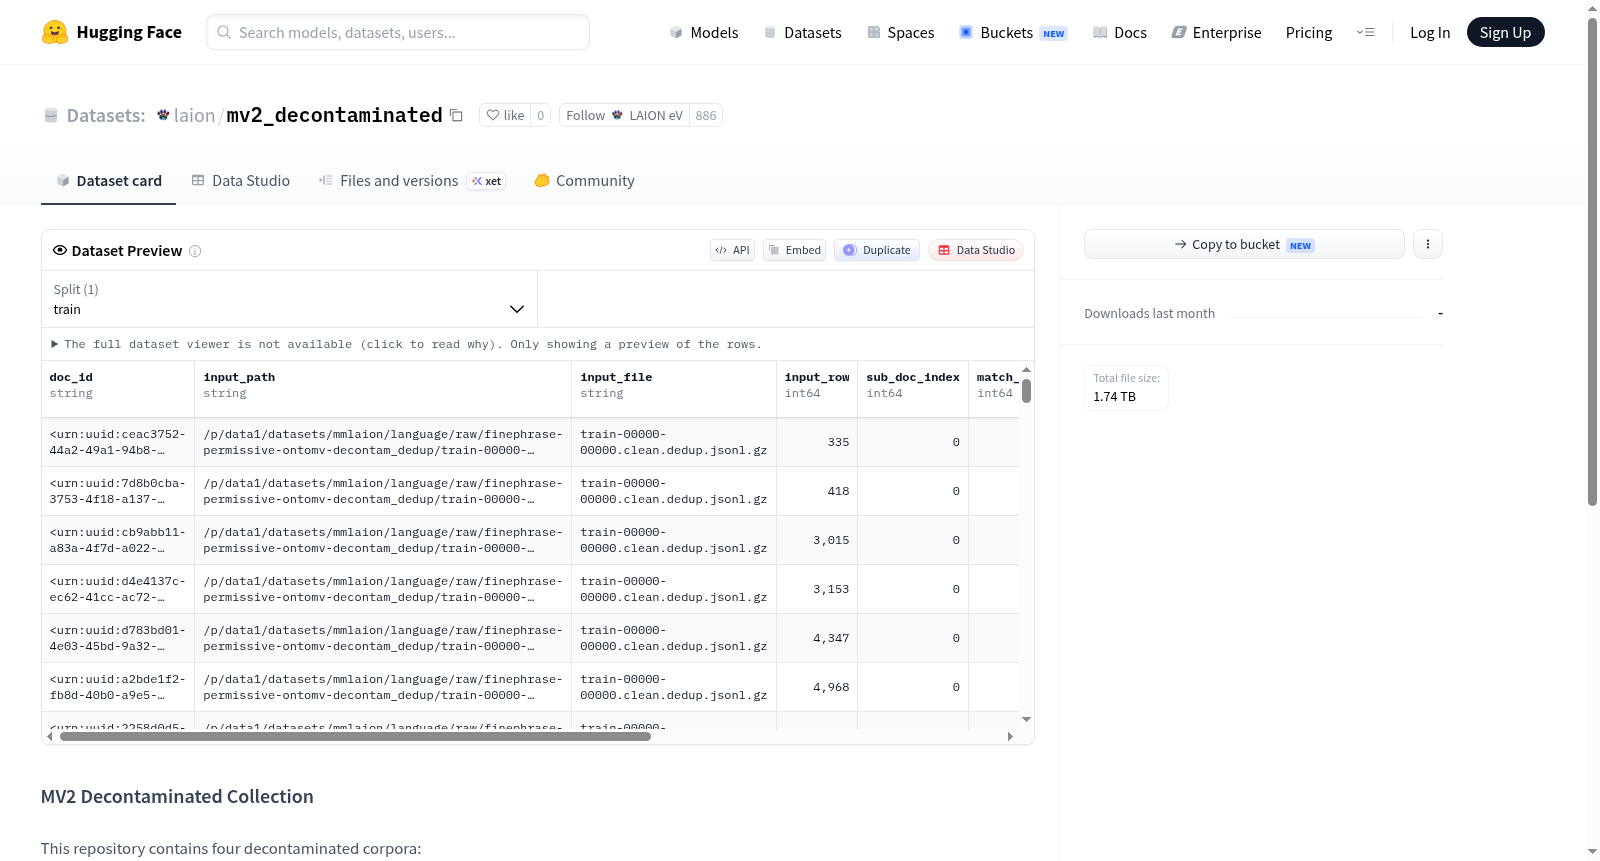
Task: Click the laion organization avatar icon
Action: point(163,115)
